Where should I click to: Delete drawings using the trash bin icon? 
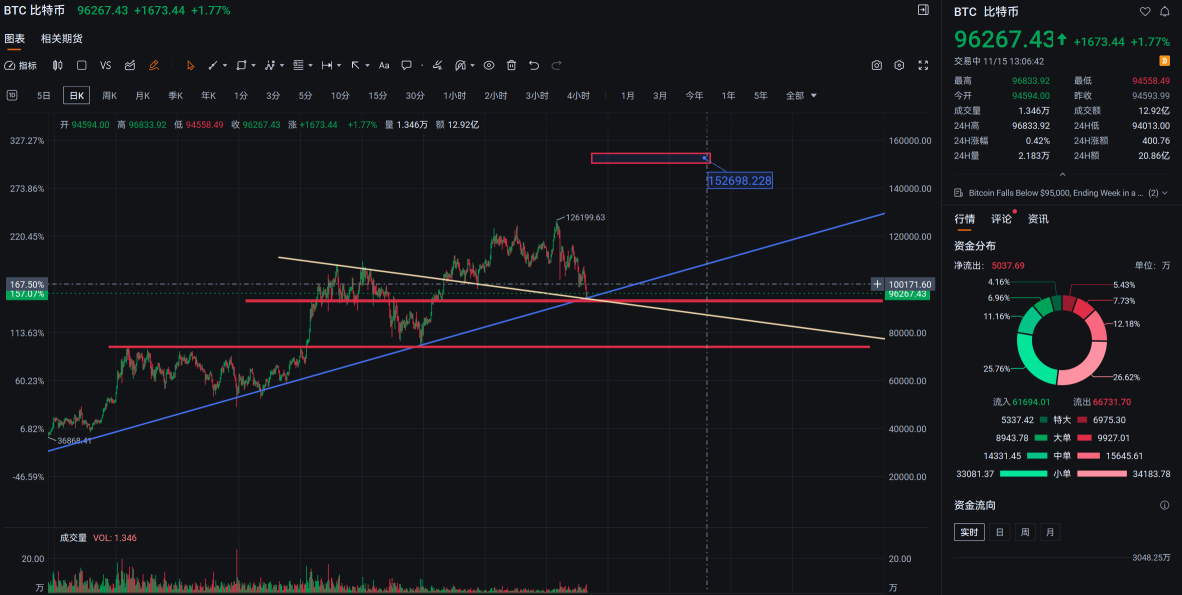click(x=511, y=65)
